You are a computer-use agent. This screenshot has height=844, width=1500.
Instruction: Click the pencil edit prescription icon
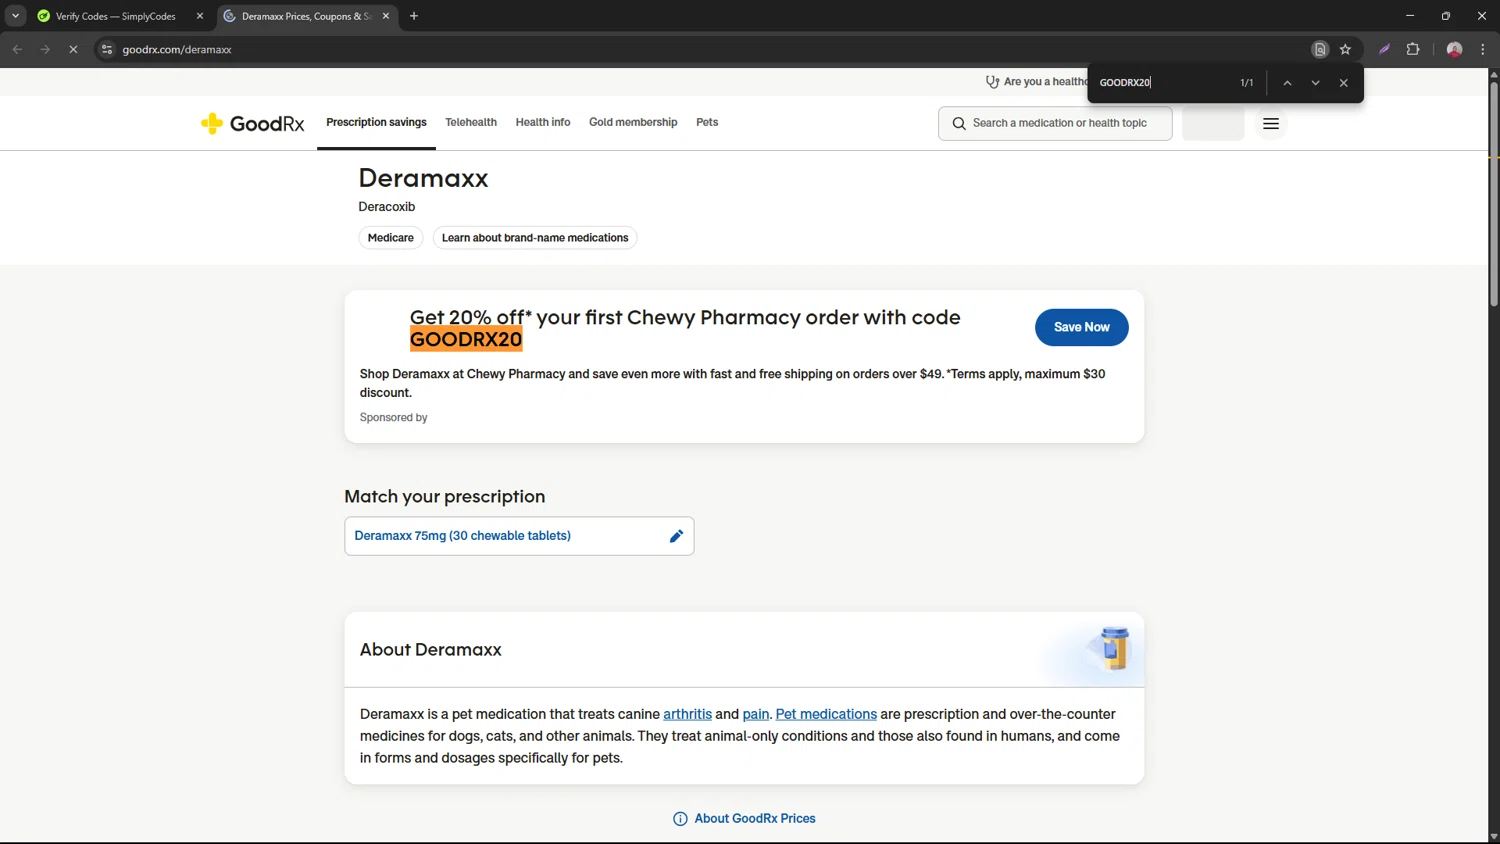[676, 536]
